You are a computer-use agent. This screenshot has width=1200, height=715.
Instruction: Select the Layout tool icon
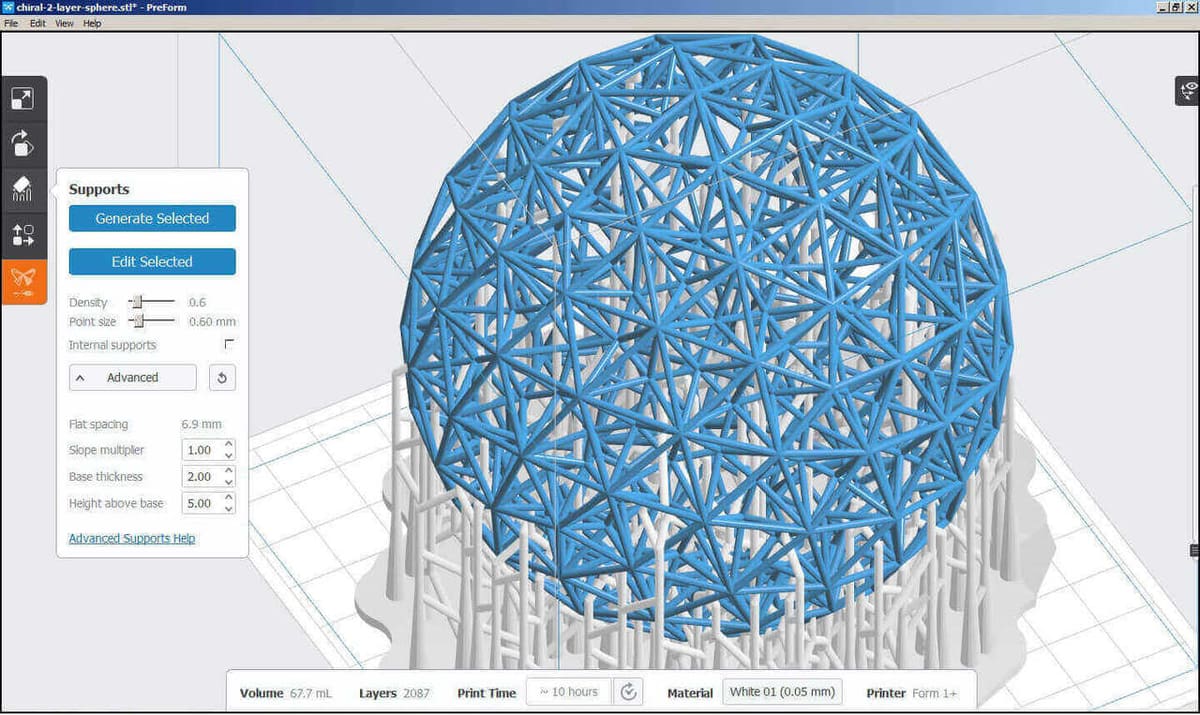(22, 236)
